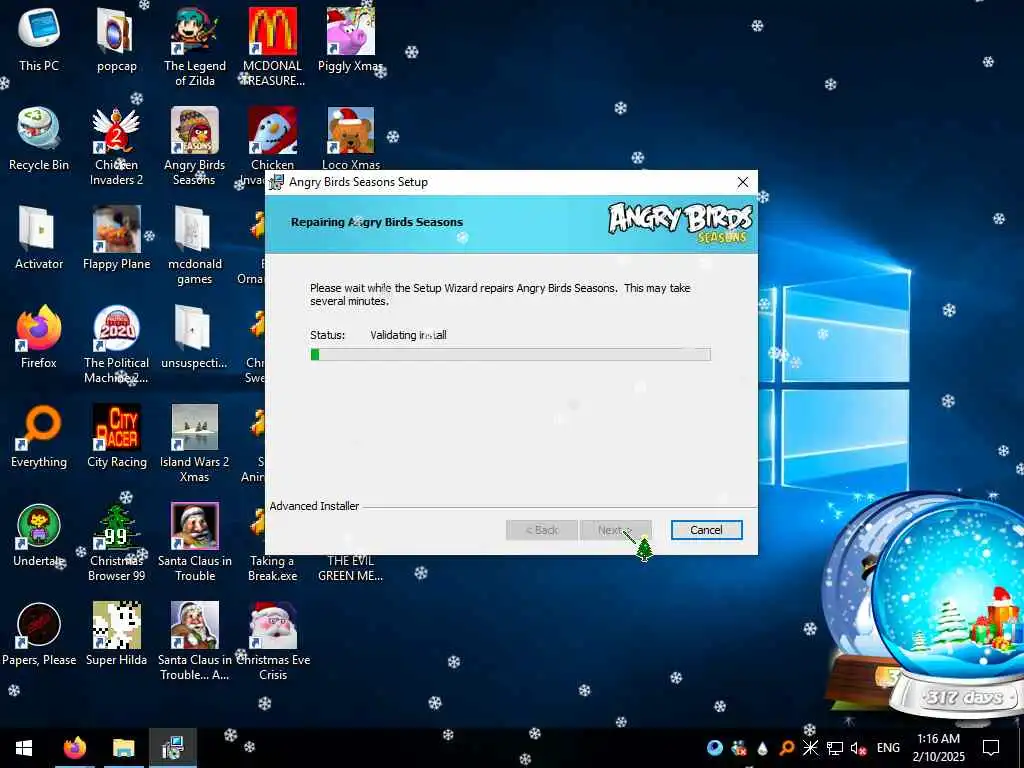This screenshot has height=768, width=1024.
Task: Open the network status tray icon
Action: point(835,748)
